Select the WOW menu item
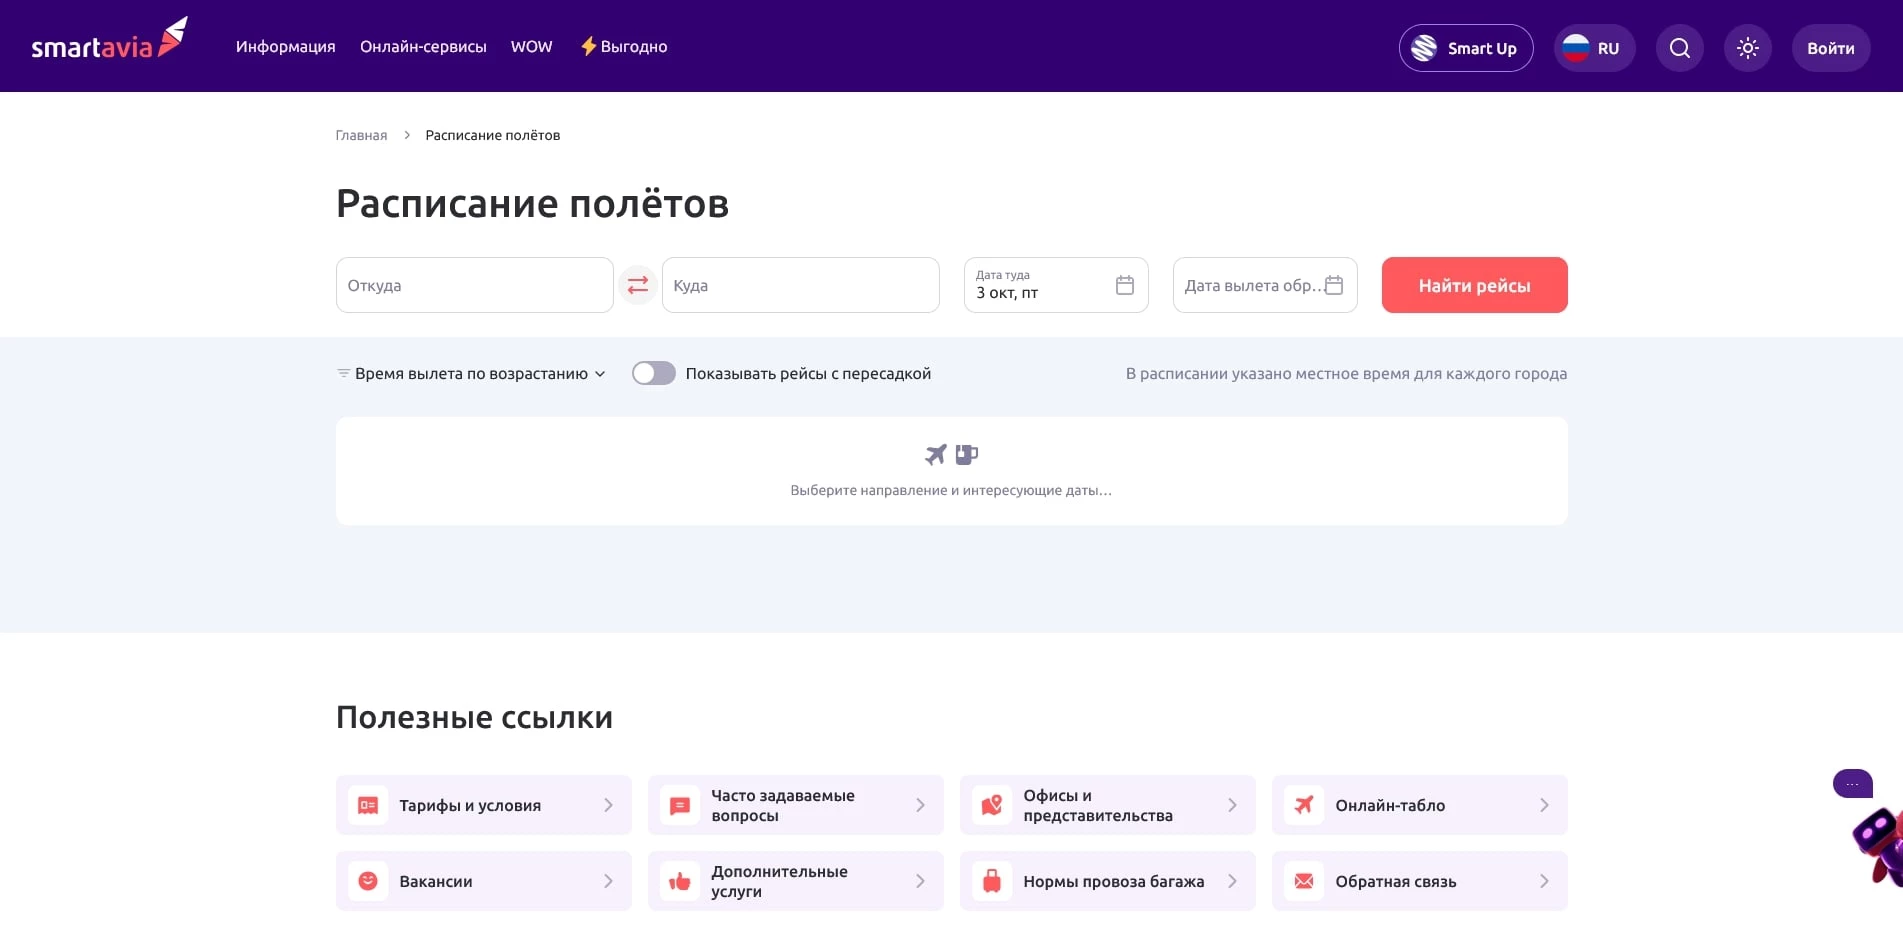Image resolution: width=1903 pixels, height=927 pixels. (x=531, y=46)
